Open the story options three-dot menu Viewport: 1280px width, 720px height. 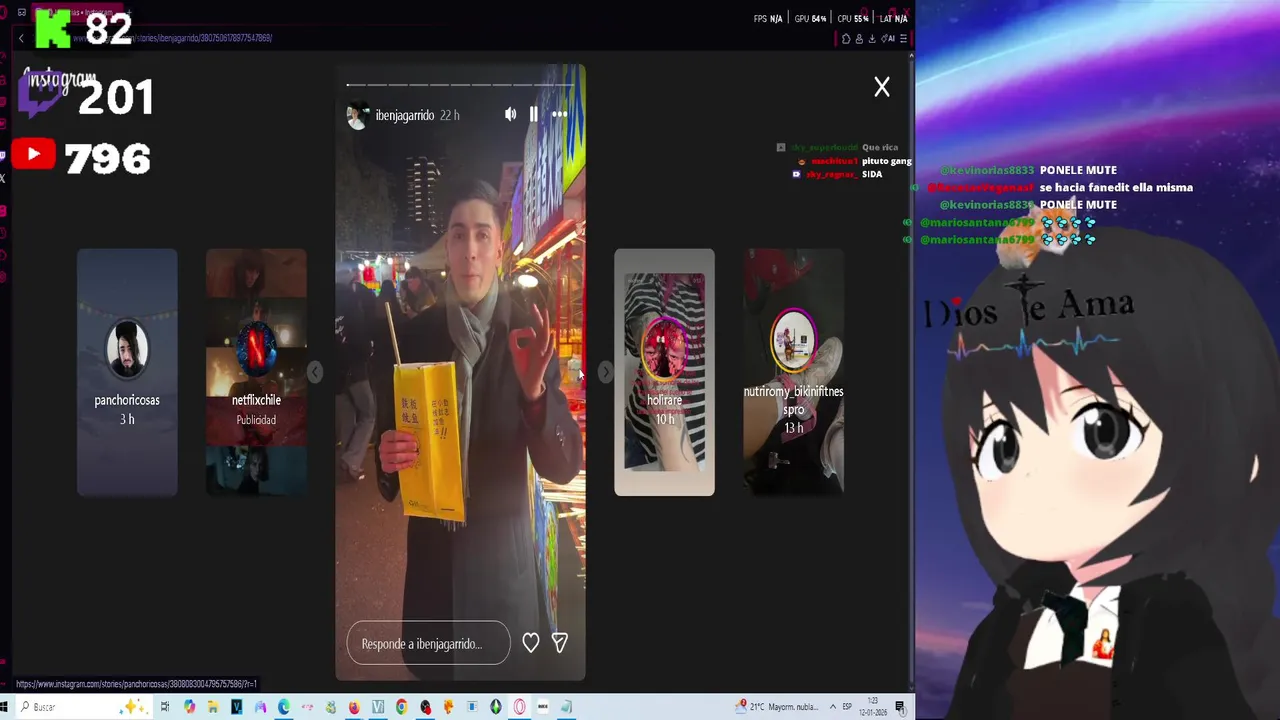[560, 114]
